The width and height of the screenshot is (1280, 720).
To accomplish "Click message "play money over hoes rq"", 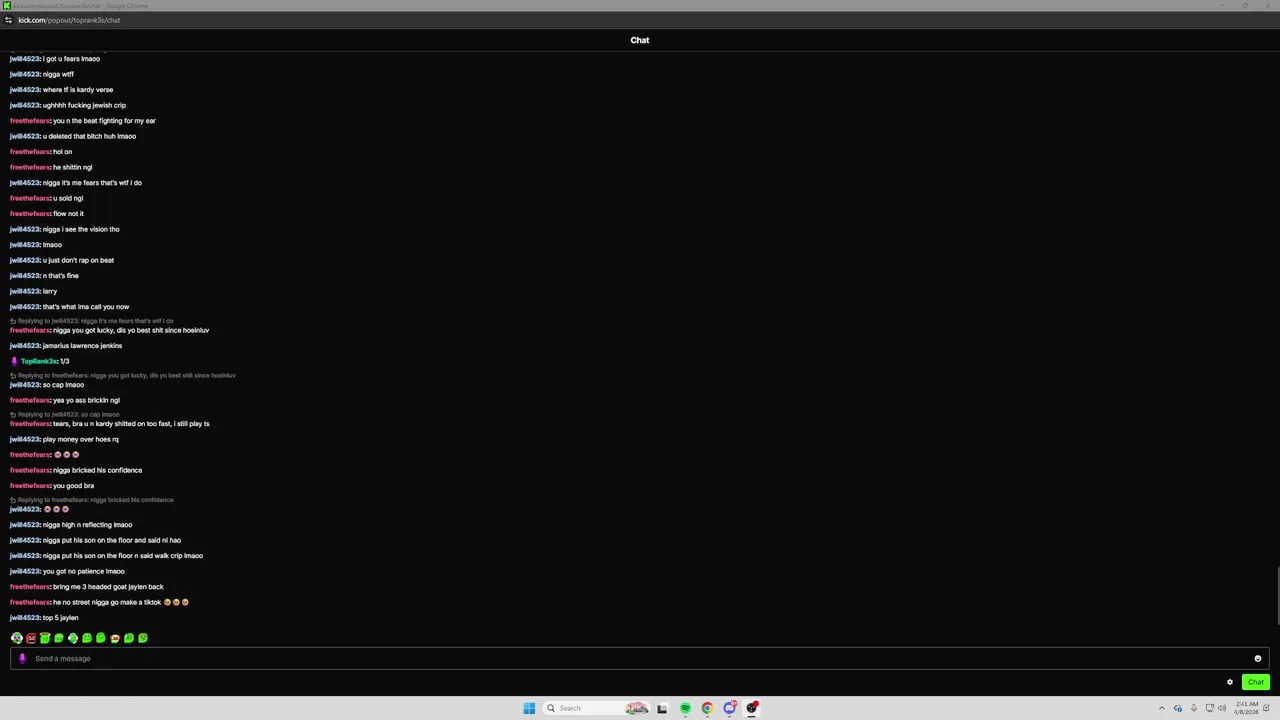I will click(81, 439).
